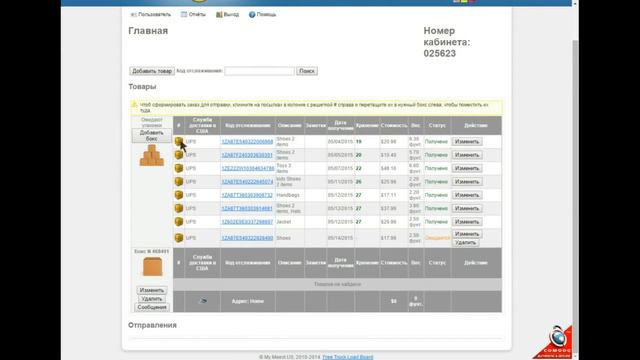Click Удалить under Бокс № 468491

tap(151, 299)
